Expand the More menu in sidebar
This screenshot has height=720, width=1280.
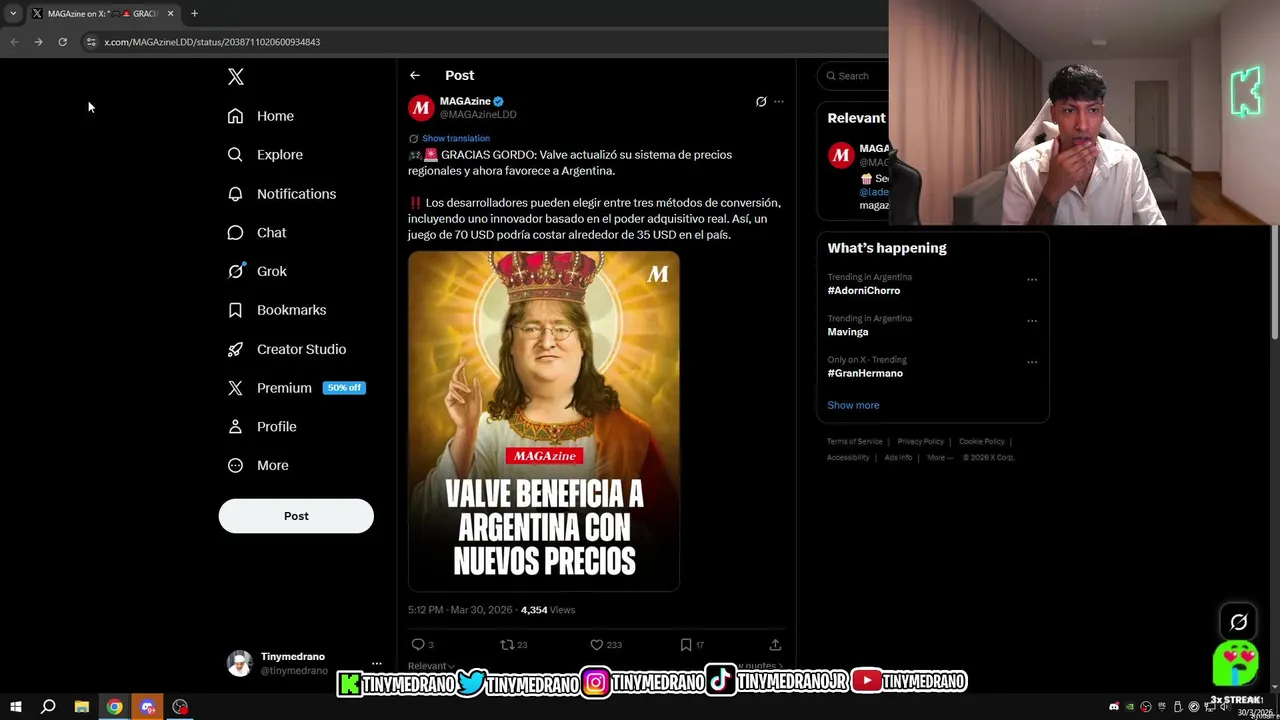(x=258, y=465)
